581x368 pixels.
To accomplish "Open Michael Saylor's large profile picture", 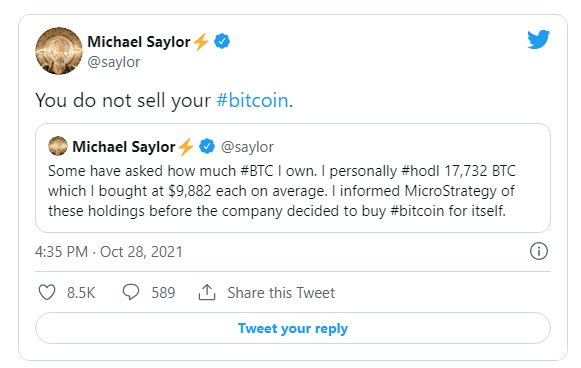I will pyautogui.click(x=59, y=51).
